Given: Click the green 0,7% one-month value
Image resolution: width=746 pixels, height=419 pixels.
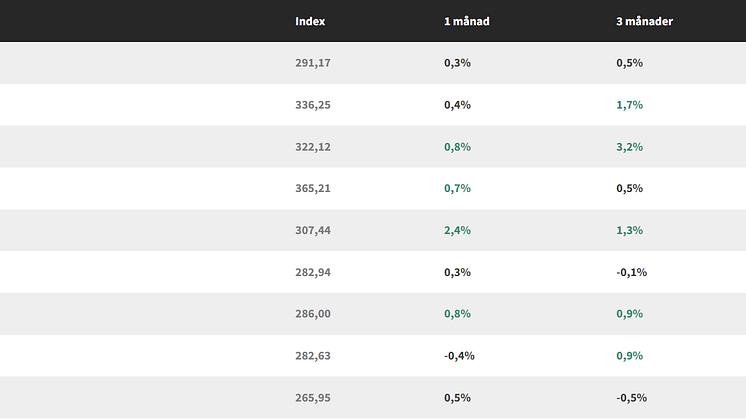Looking at the screenshot, I should pos(457,188).
